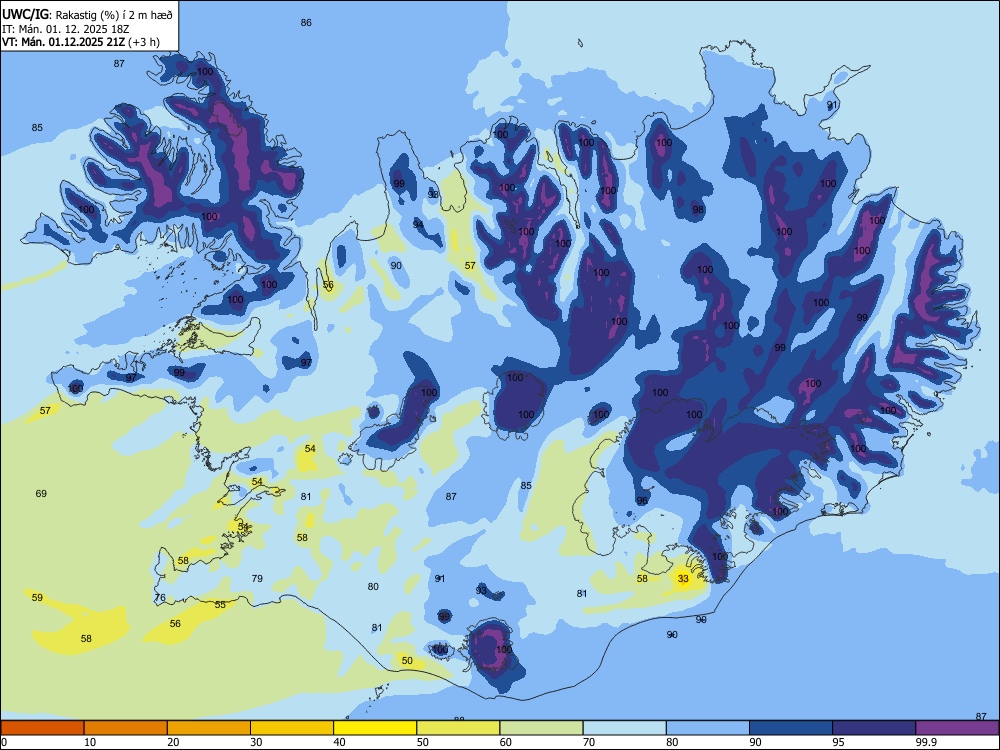
Task: Click the amber 30–40 legend color segment
Action: click(x=292, y=728)
